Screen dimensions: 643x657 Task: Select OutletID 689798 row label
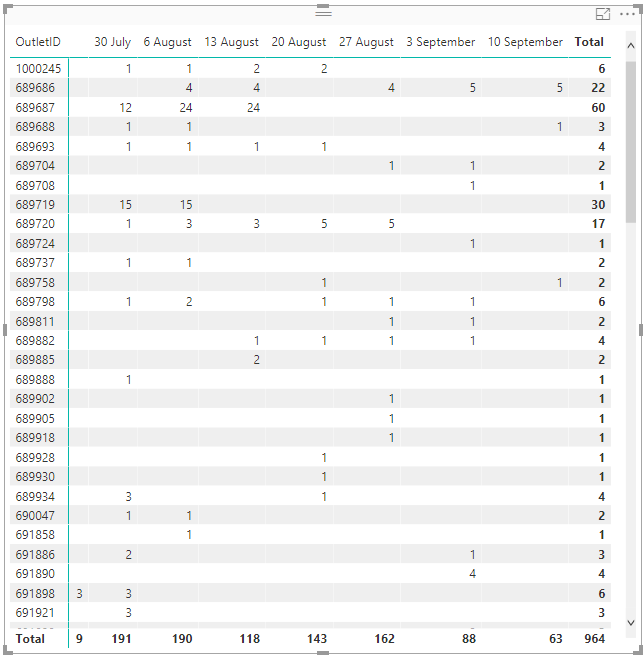point(35,302)
